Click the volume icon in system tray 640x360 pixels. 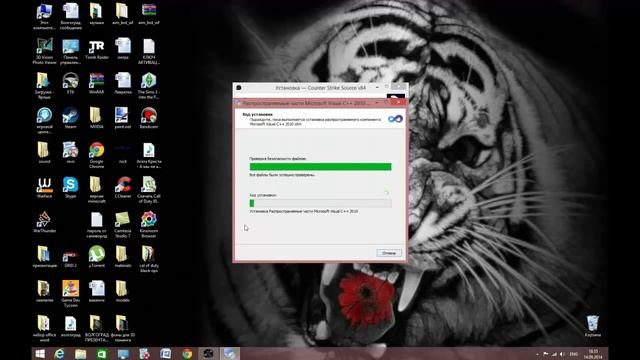(x=562, y=354)
